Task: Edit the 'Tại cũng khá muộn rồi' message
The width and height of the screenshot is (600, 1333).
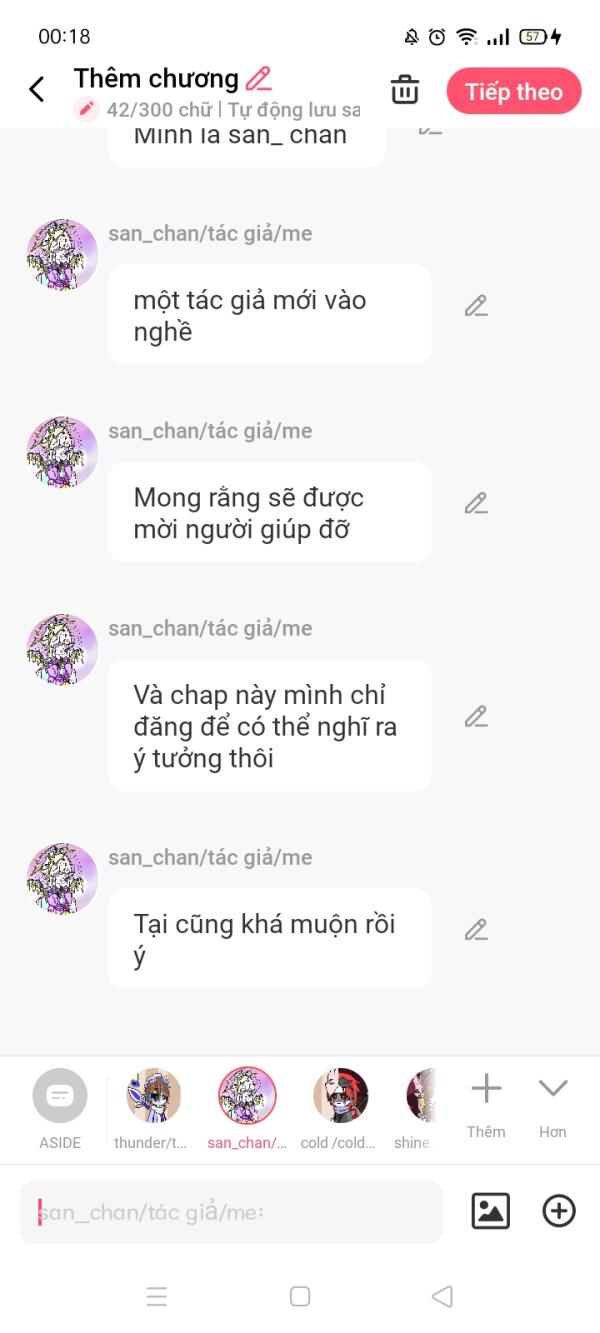Action: 476,930
